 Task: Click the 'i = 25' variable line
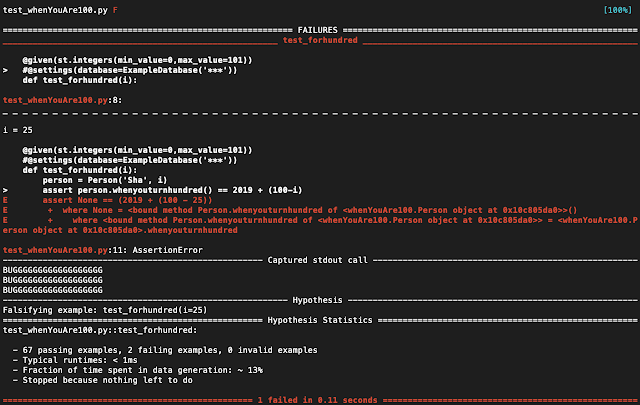(20, 130)
